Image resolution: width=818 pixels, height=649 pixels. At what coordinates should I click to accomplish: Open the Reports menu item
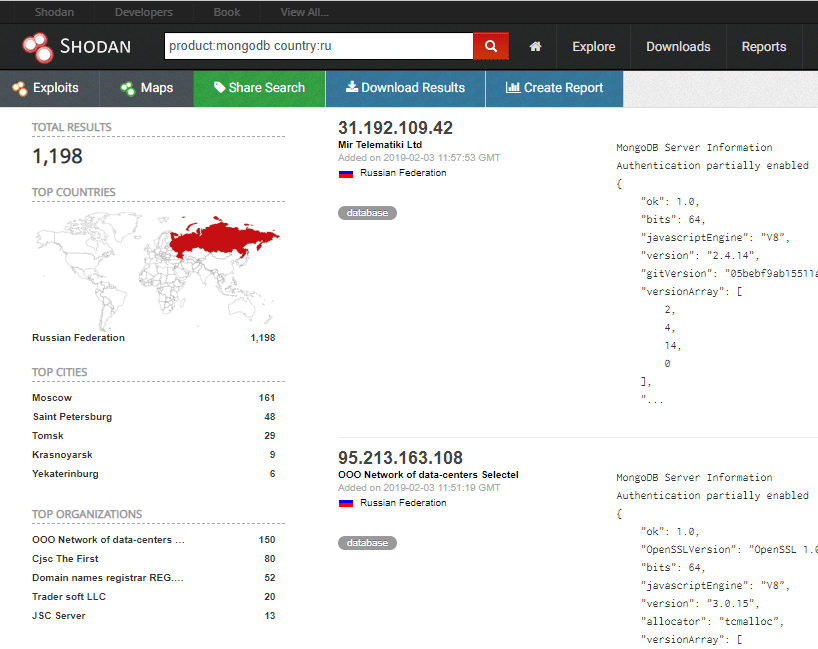(764, 47)
